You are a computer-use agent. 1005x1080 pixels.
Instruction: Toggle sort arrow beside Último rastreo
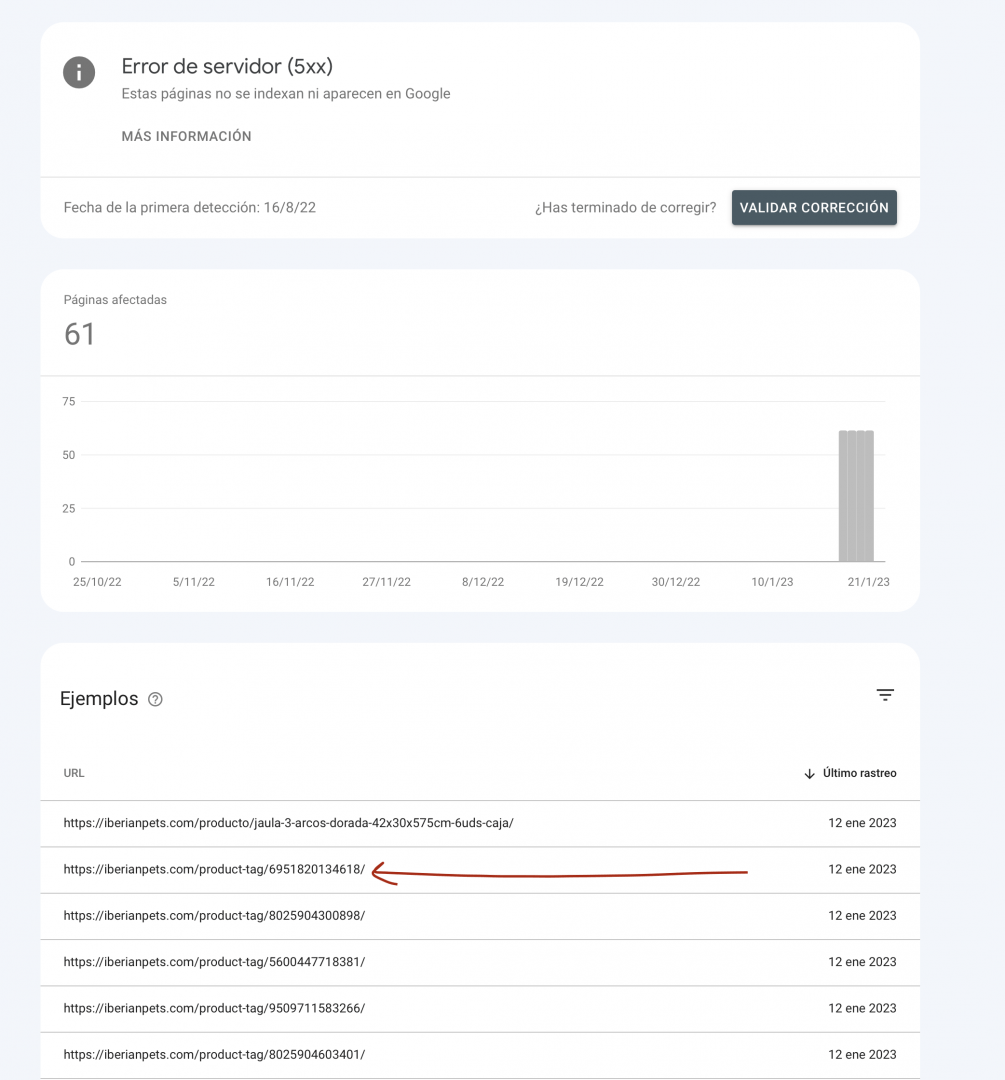pyautogui.click(x=809, y=773)
